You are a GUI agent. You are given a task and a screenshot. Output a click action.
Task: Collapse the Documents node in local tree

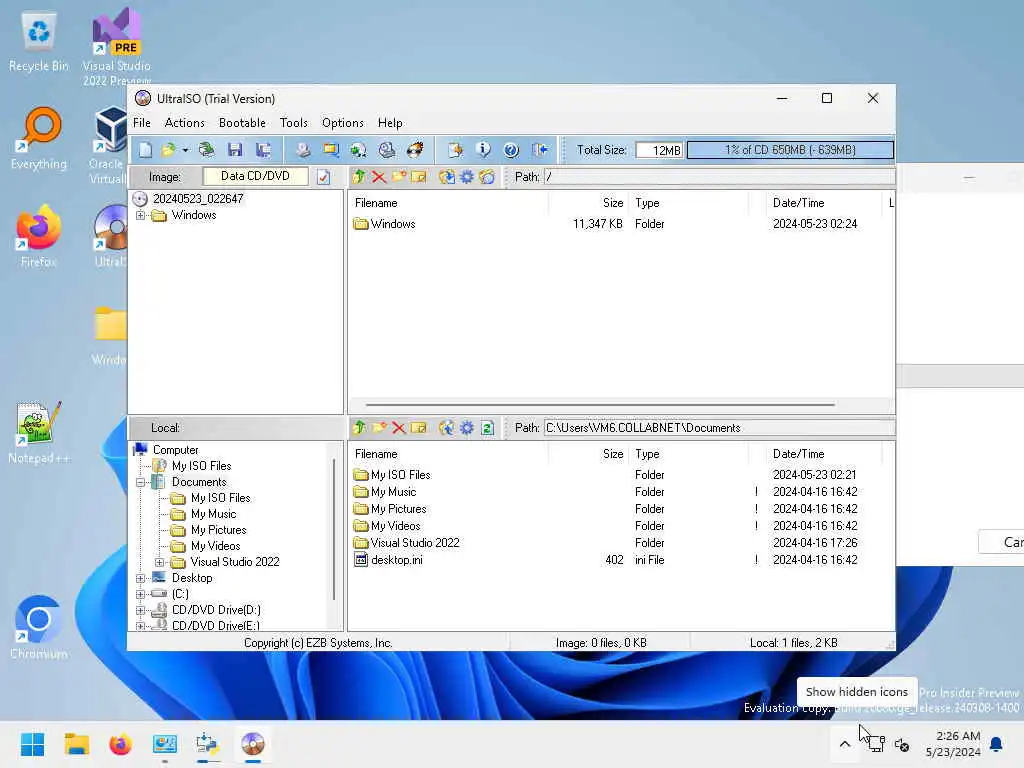[140, 482]
